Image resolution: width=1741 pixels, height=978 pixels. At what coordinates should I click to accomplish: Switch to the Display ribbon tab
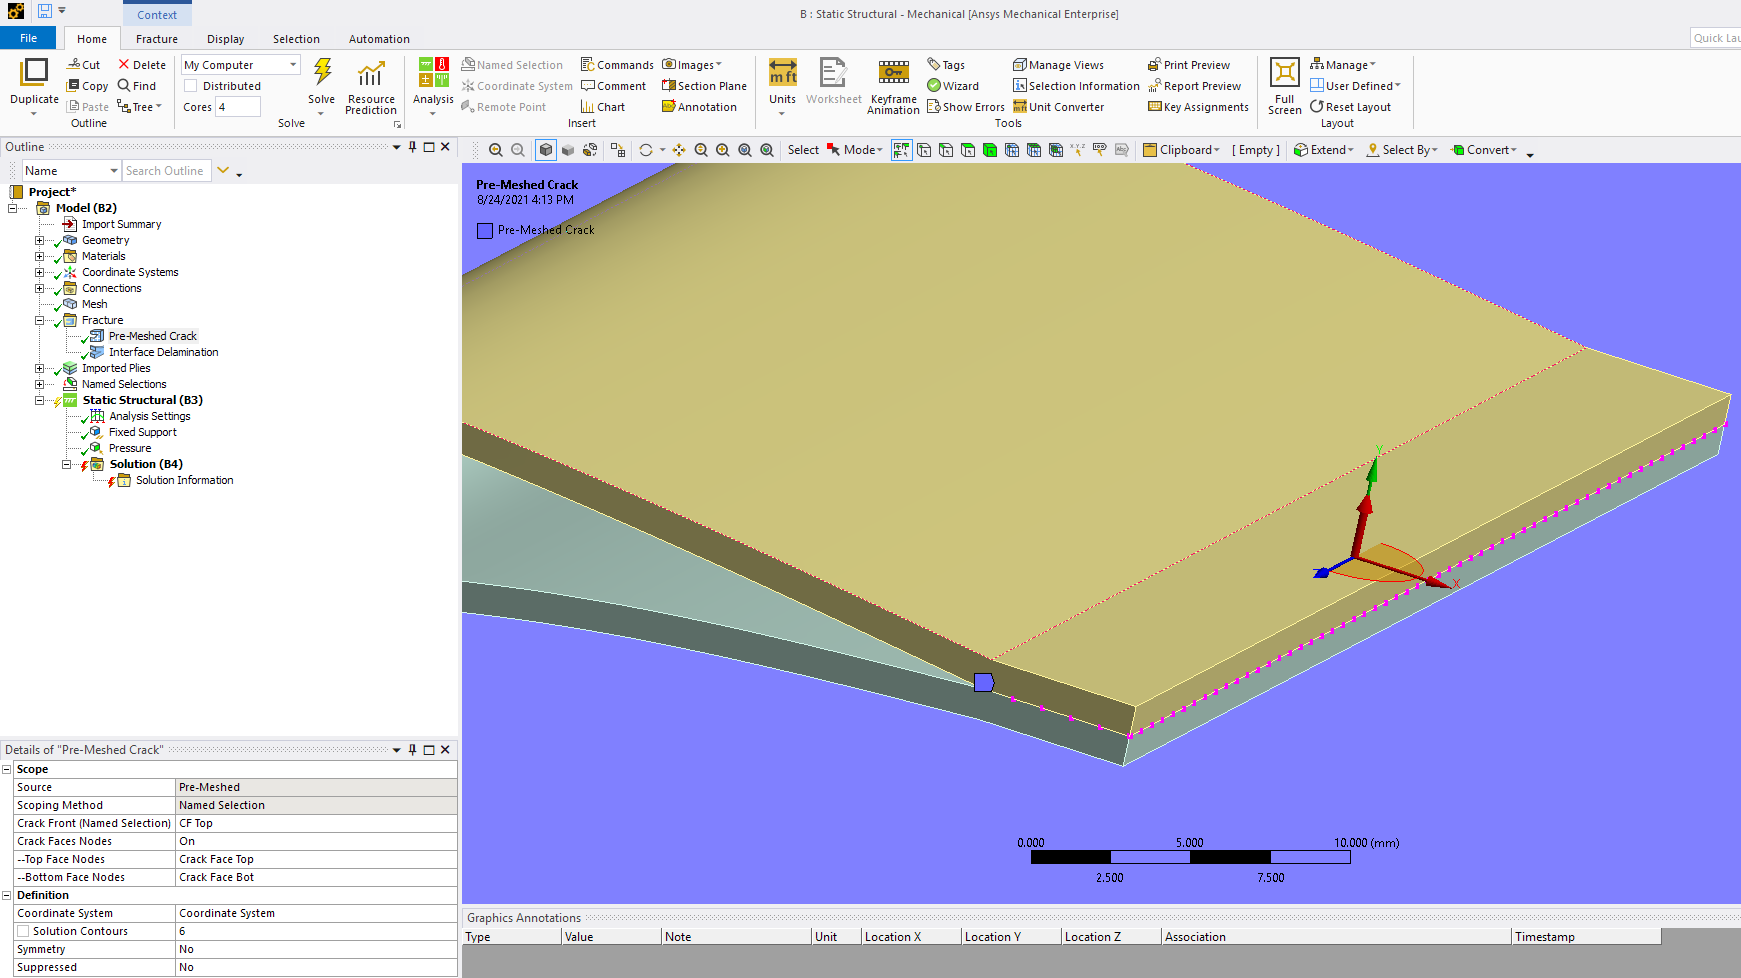(x=225, y=39)
